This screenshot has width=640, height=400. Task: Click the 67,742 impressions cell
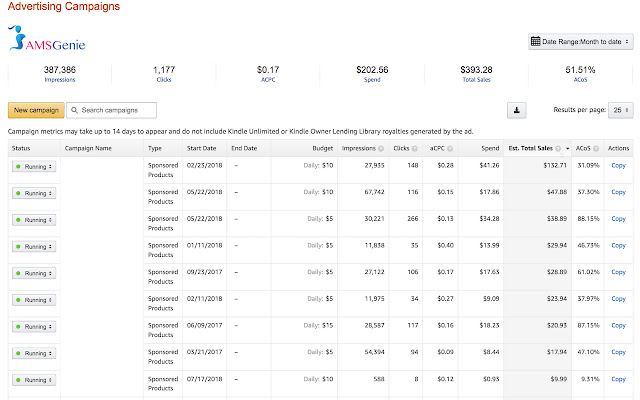point(374,192)
